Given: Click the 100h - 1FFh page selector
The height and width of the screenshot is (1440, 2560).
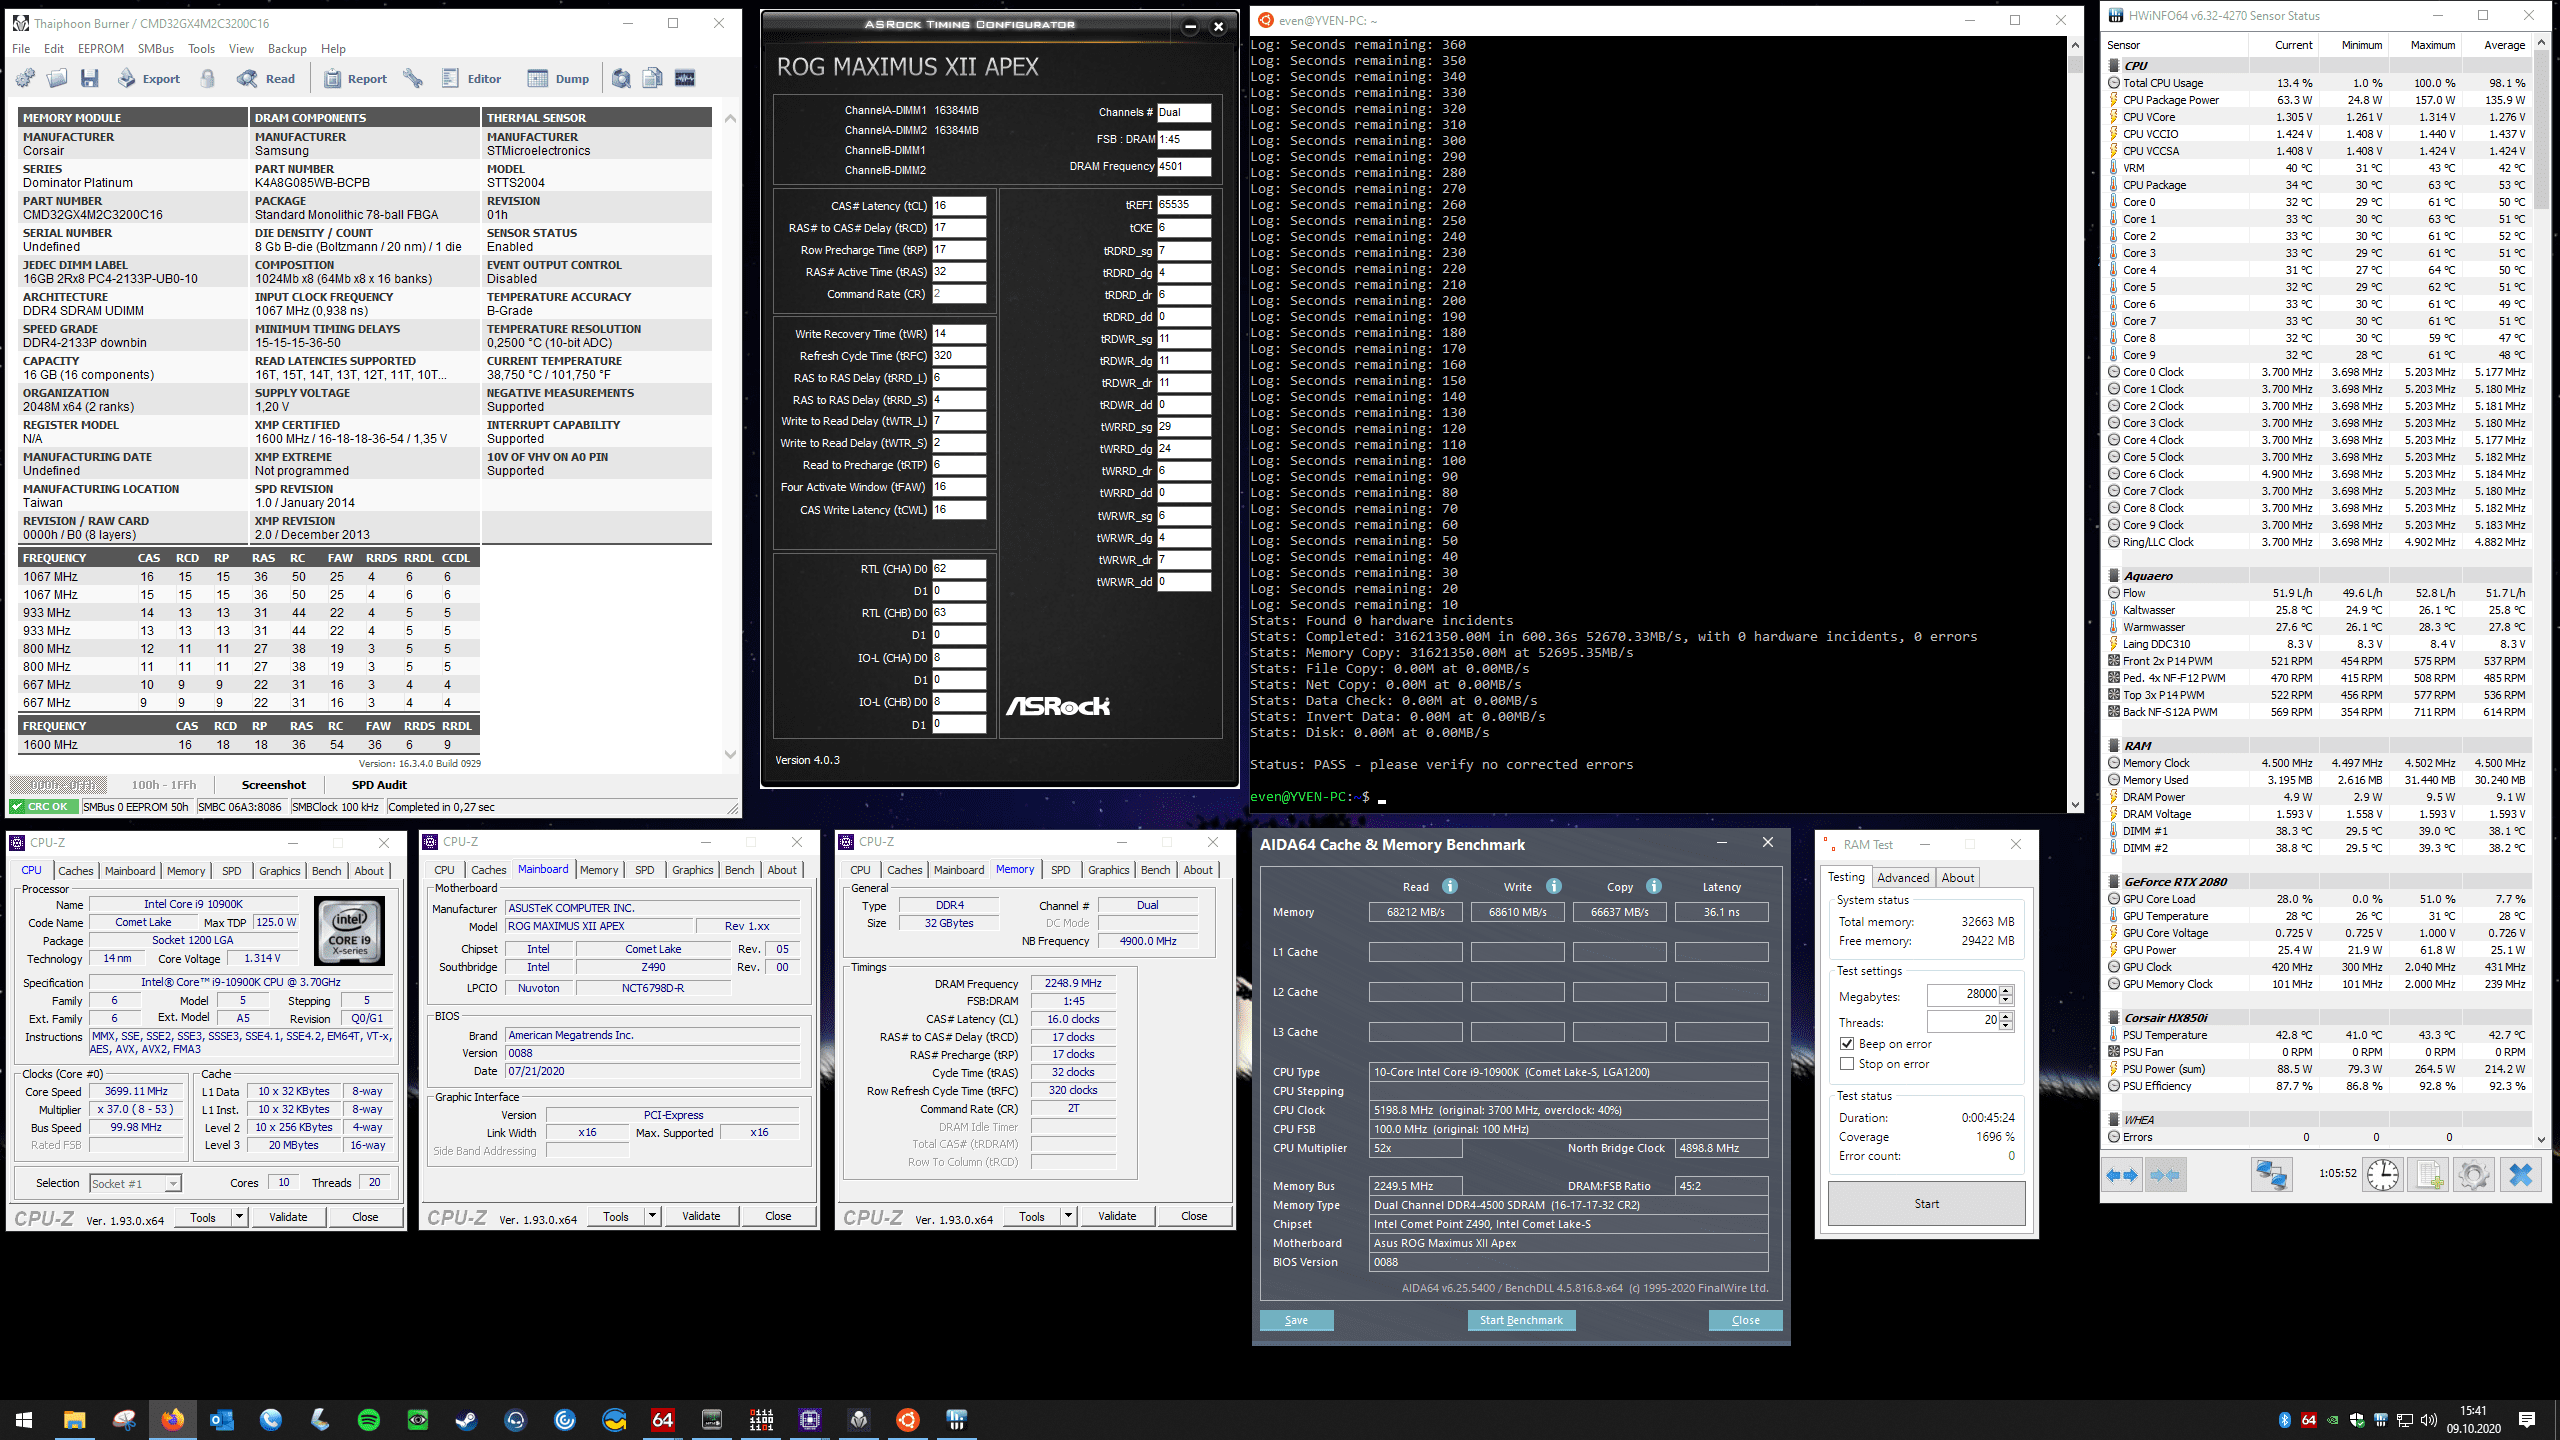Looking at the screenshot, I should pos(164,785).
